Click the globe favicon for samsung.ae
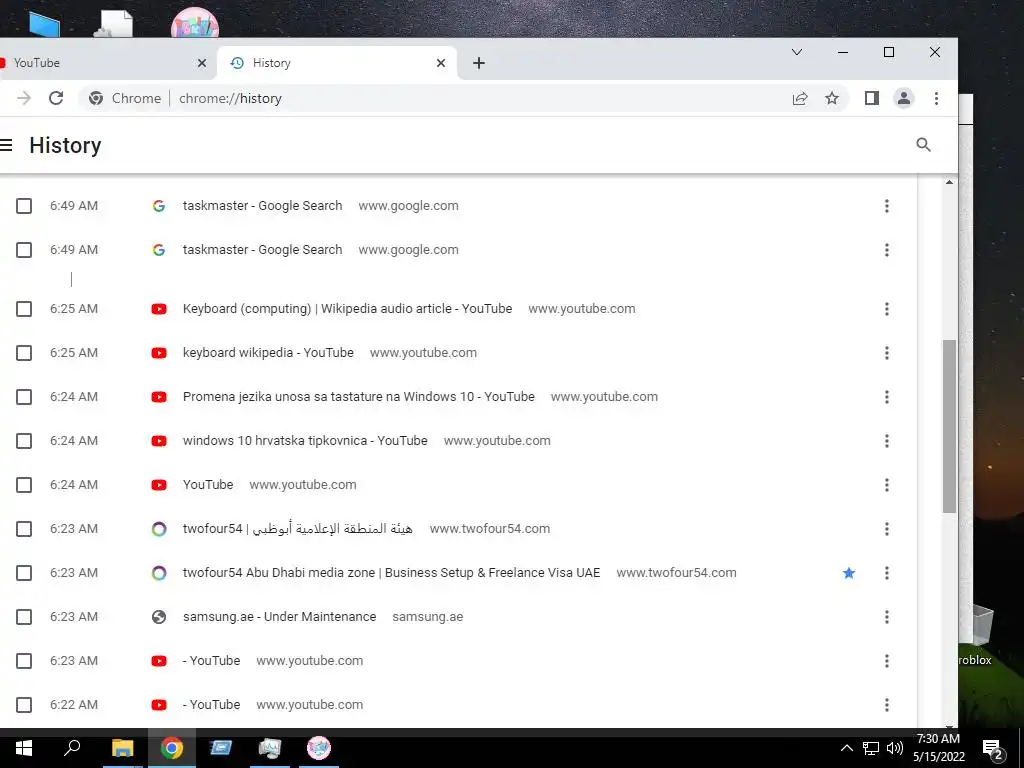1024x768 pixels. (159, 616)
